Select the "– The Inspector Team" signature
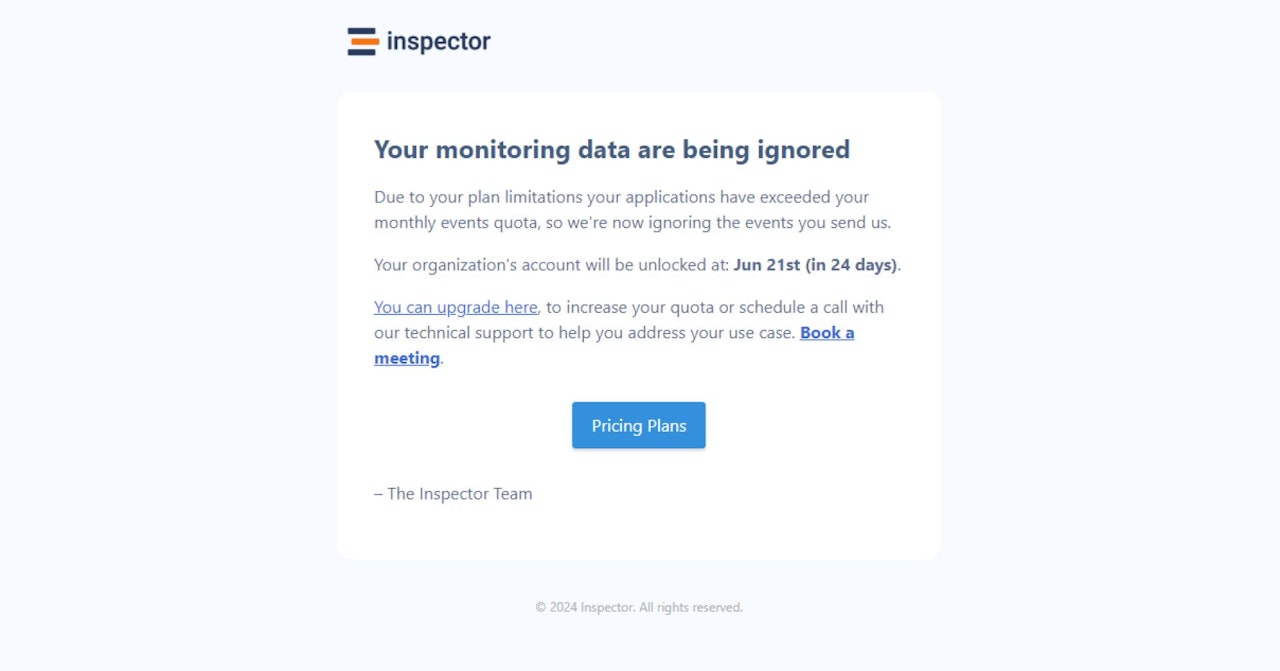This screenshot has height=671, width=1280. tap(453, 494)
